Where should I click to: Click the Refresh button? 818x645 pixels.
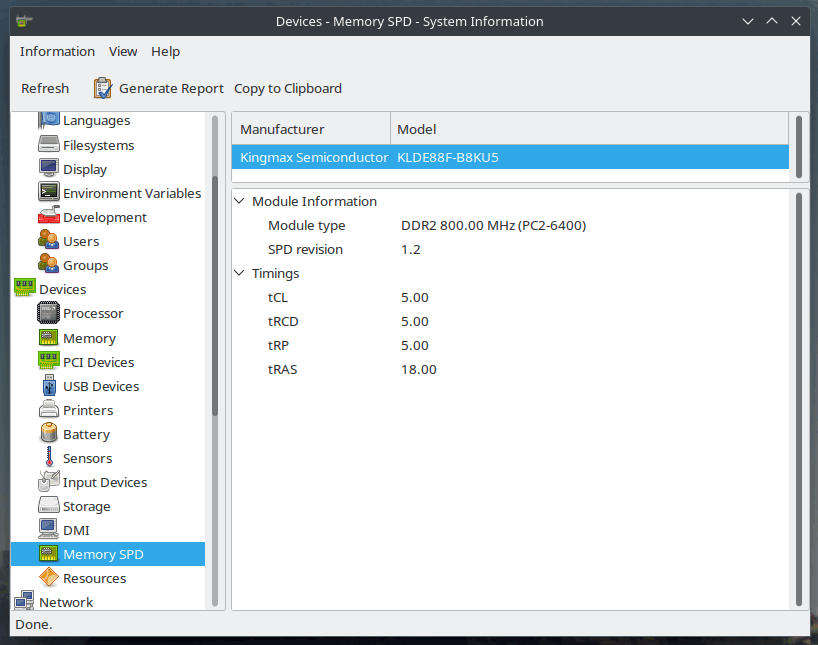point(45,88)
